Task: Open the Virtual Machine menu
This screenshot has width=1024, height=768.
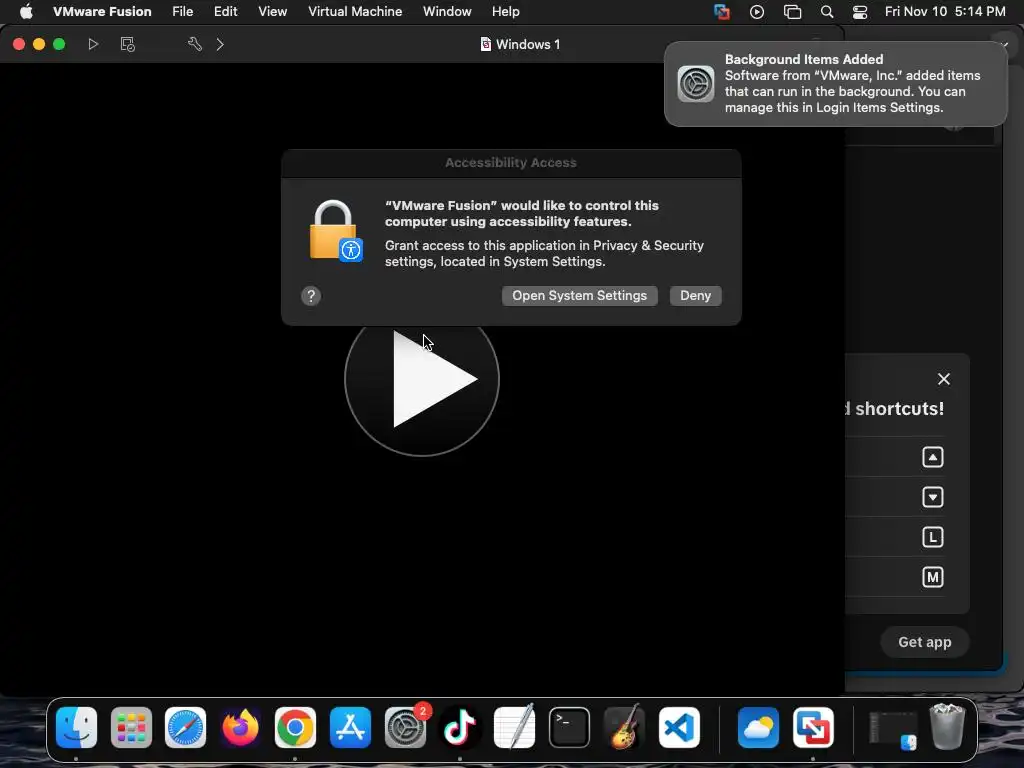Action: 355,11
